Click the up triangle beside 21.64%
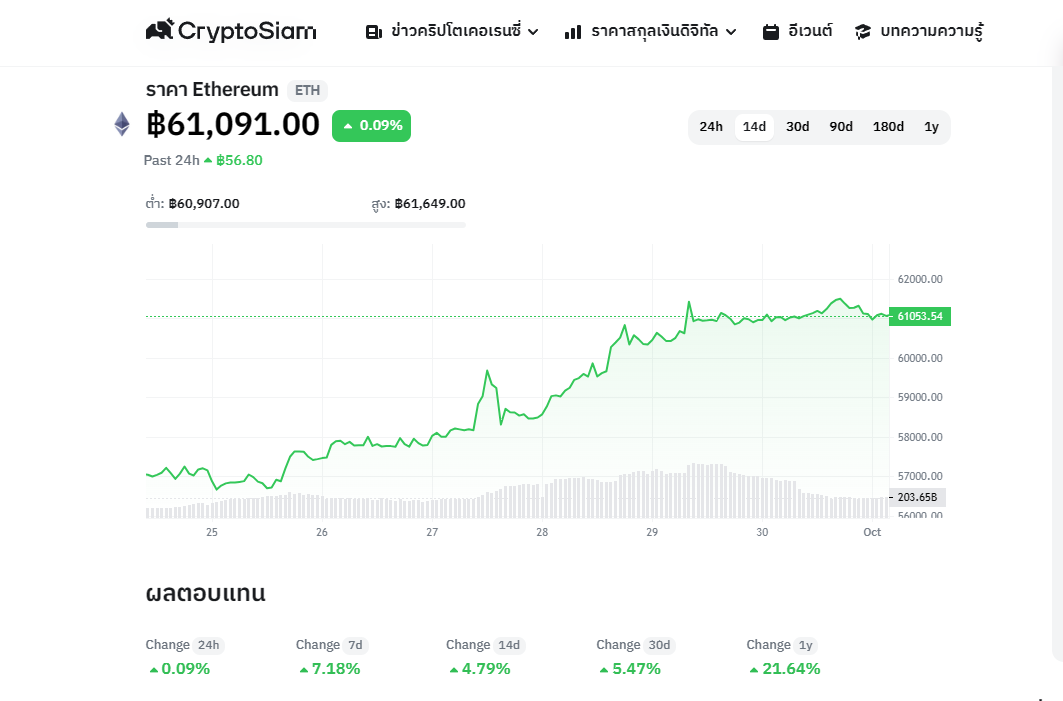Image resolution: width=1063 pixels, height=701 pixels. 754,670
